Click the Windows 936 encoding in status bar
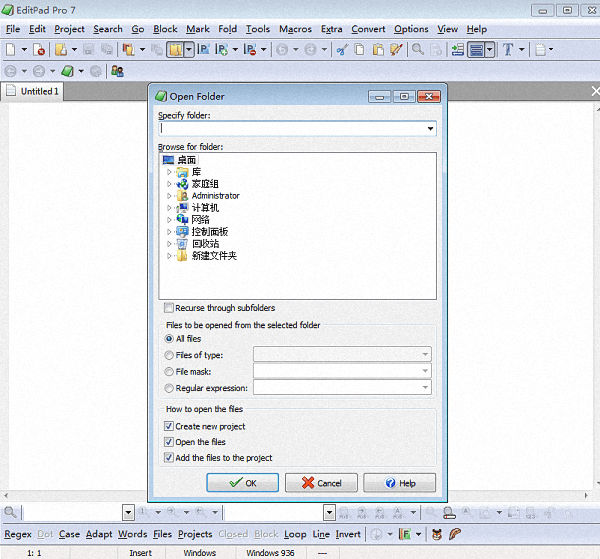This screenshot has height=559, width=600. coord(270,553)
